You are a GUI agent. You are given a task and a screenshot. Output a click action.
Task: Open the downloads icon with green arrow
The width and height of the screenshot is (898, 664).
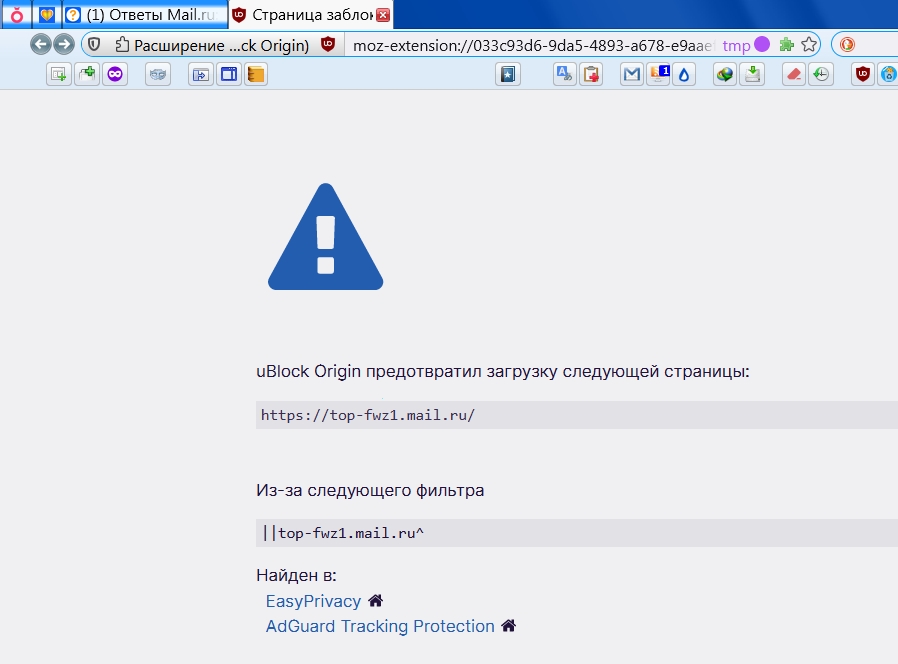(x=753, y=74)
